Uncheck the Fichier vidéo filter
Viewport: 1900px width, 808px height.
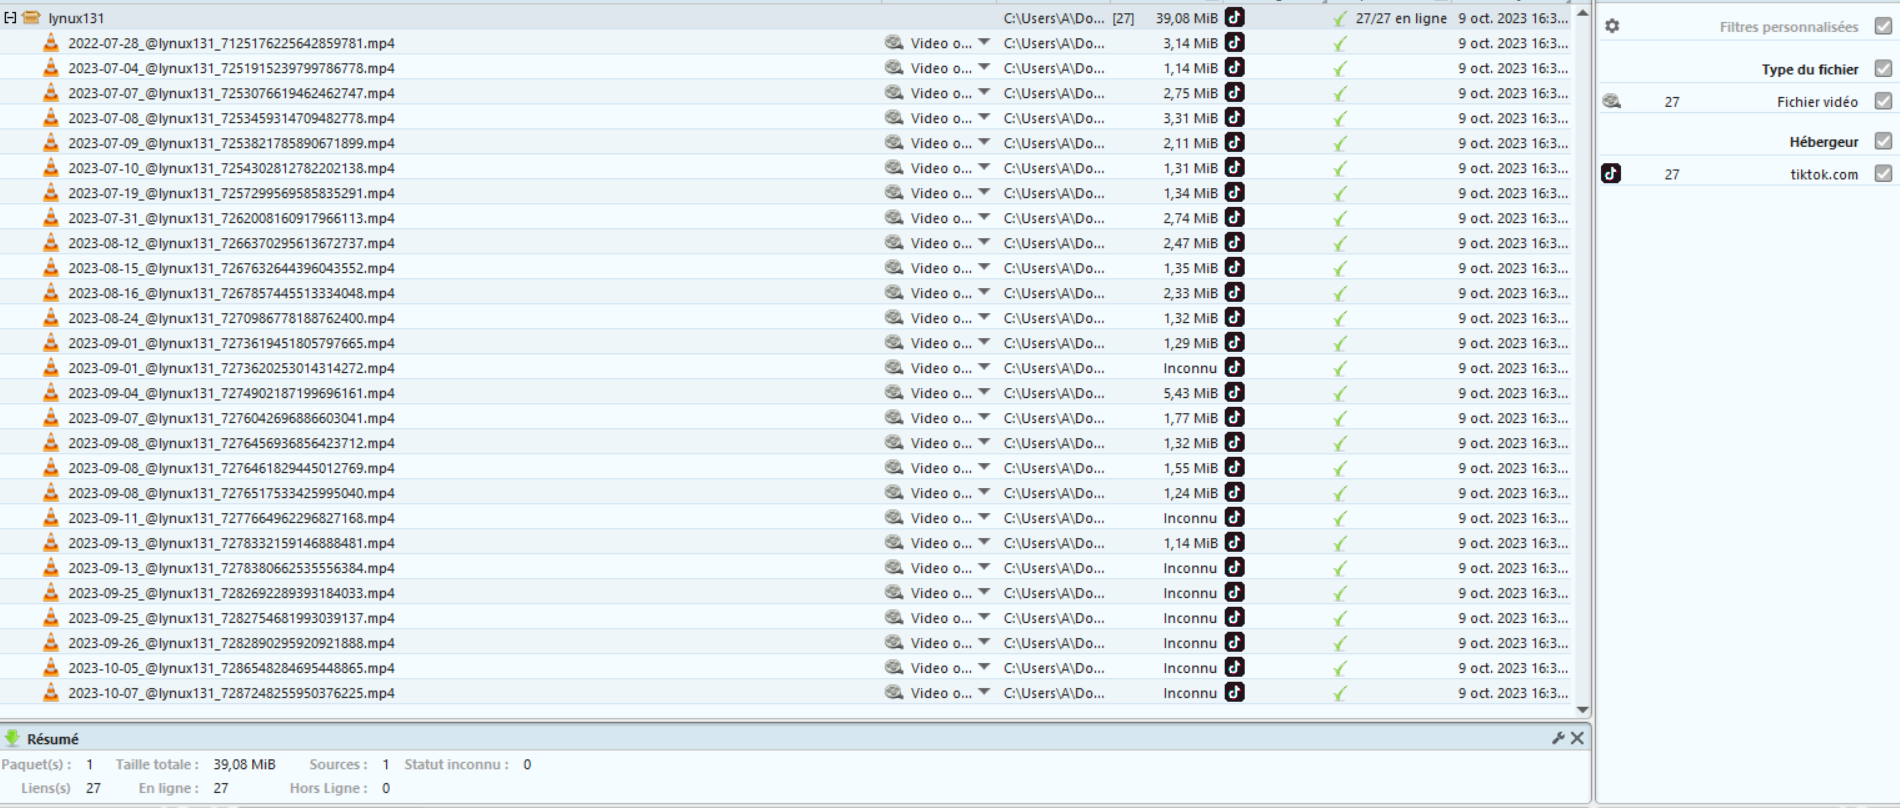click(1884, 101)
